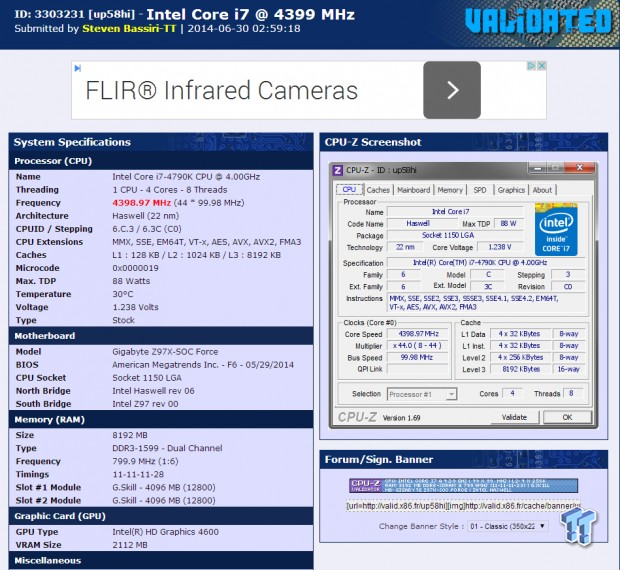Click the VALIDATED logo in the header
The width and height of the screenshot is (620, 570).
coord(538,21)
